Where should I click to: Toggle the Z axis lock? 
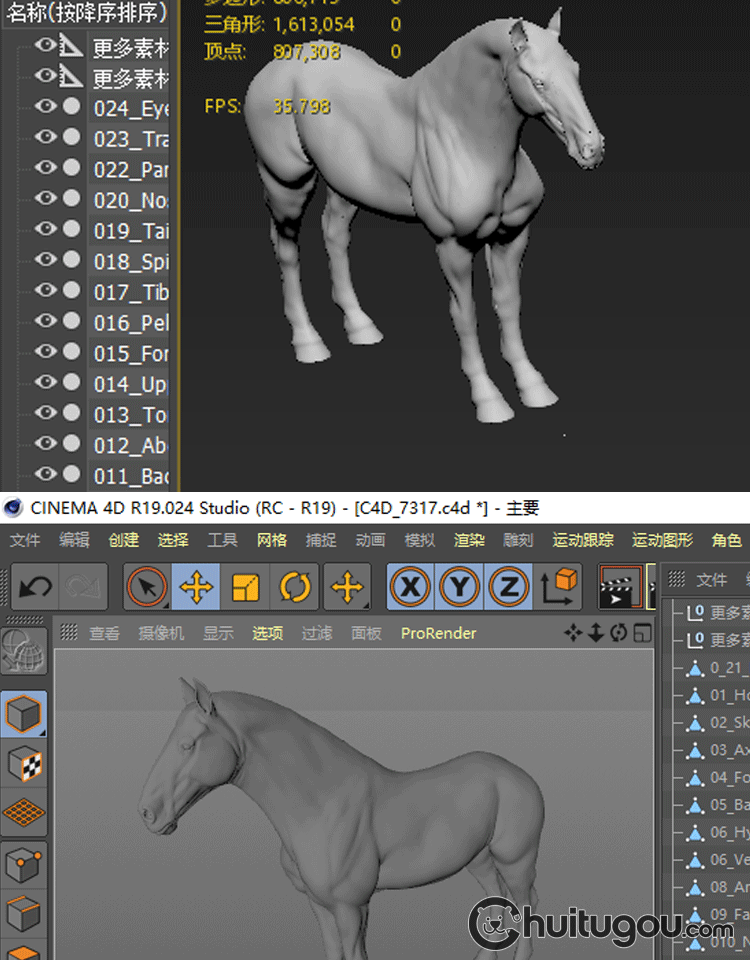507,587
